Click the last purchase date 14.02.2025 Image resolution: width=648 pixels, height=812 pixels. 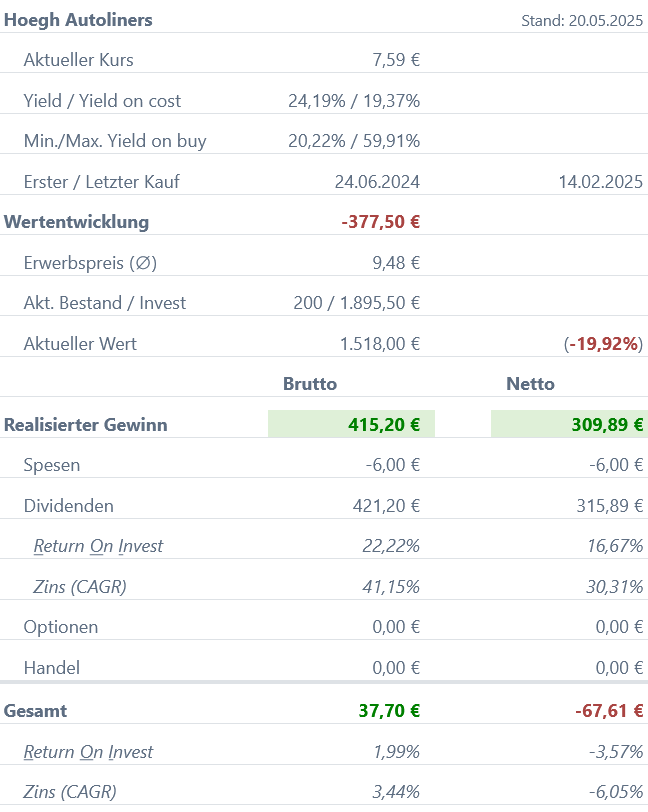(x=600, y=182)
